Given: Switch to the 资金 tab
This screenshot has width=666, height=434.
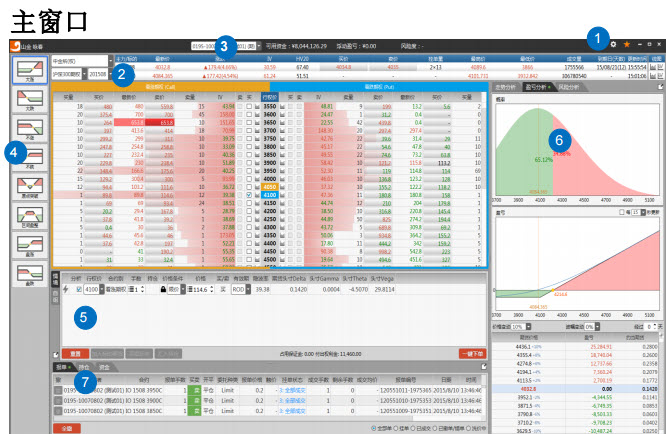Looking at the screenshot, I should (104, 367).
